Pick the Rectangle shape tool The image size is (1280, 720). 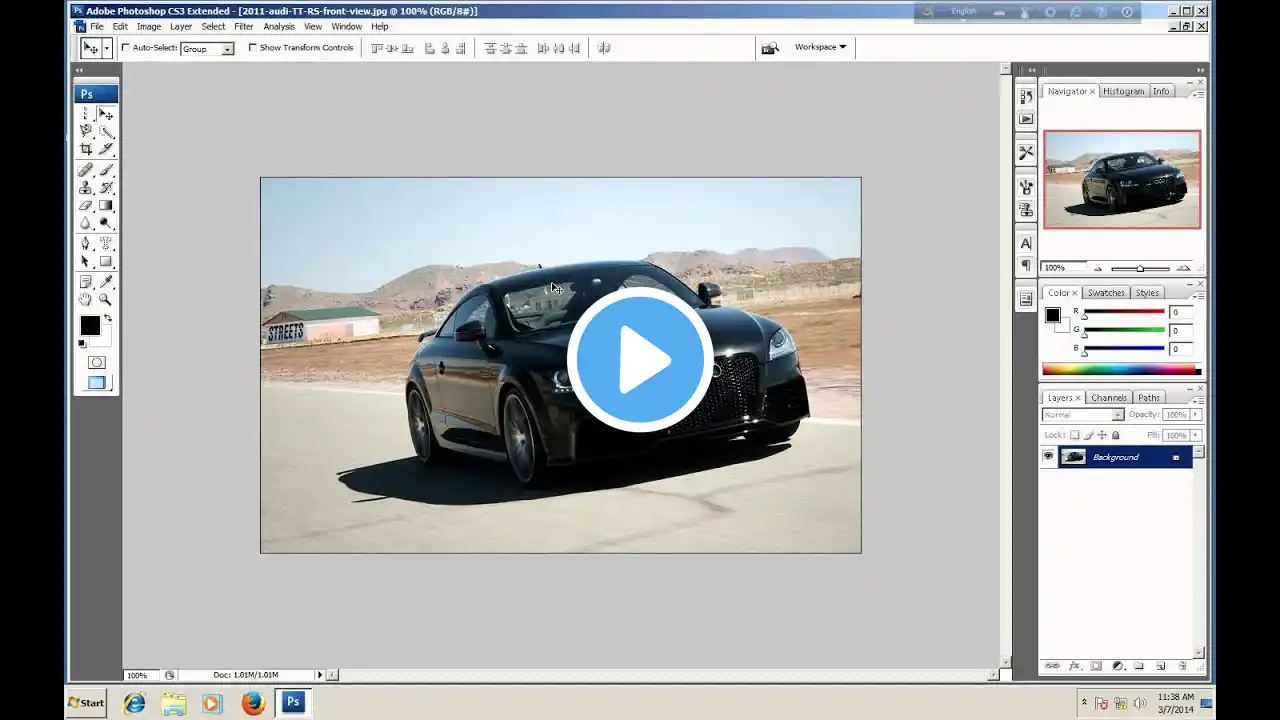(x=105, y=262)
